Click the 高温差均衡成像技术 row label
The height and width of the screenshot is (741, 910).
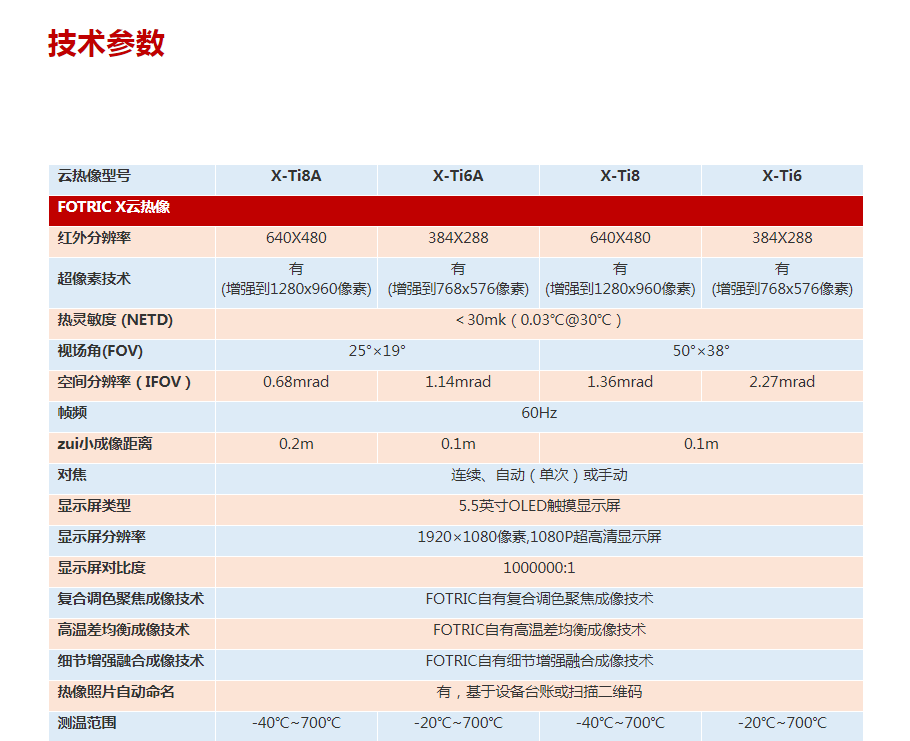123,630
